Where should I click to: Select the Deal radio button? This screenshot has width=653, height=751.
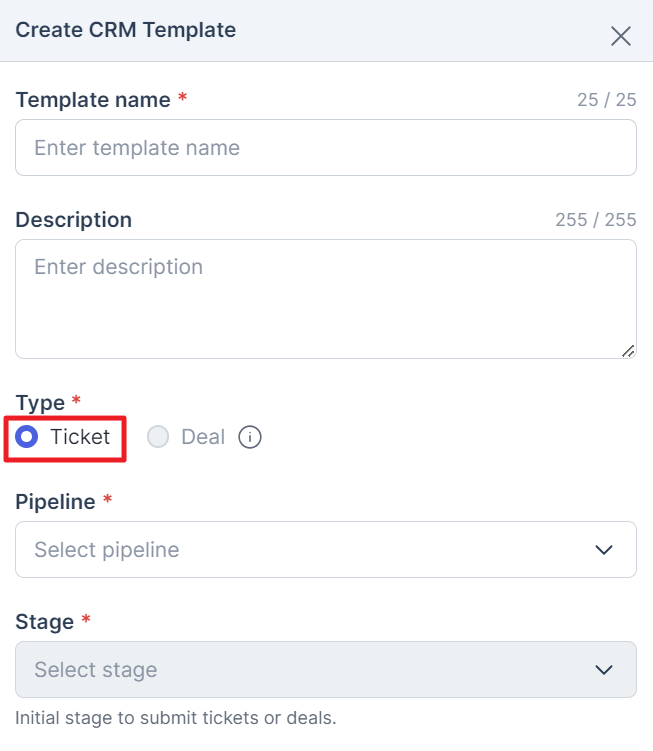(x=158, y=437)
